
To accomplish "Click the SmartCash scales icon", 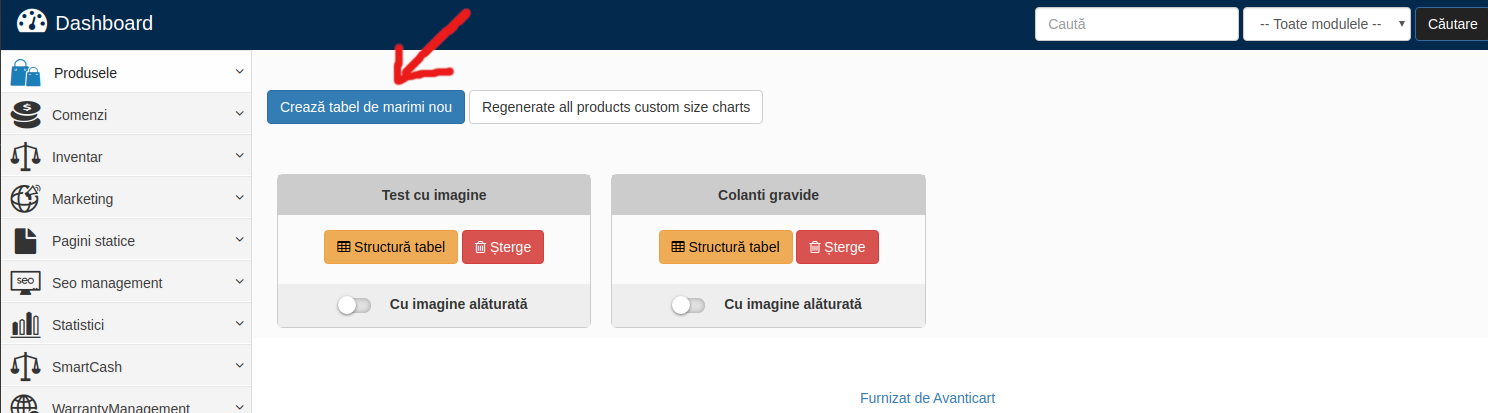I will click(26, 367).
